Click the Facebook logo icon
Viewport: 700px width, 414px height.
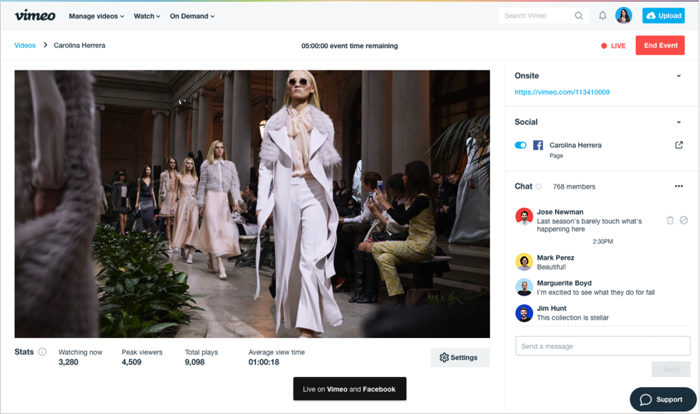(538, 145)
